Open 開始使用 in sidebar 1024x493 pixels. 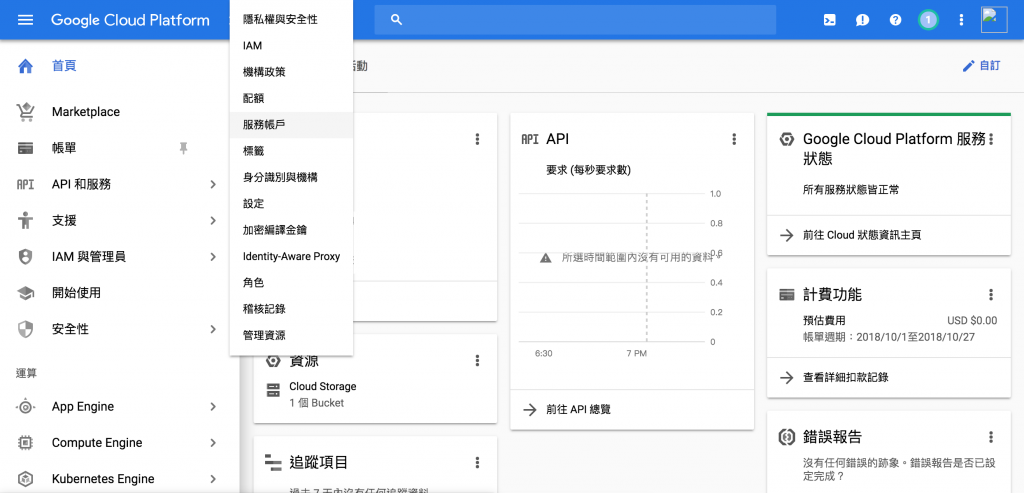pyautogui.click(x=76, y=293)
